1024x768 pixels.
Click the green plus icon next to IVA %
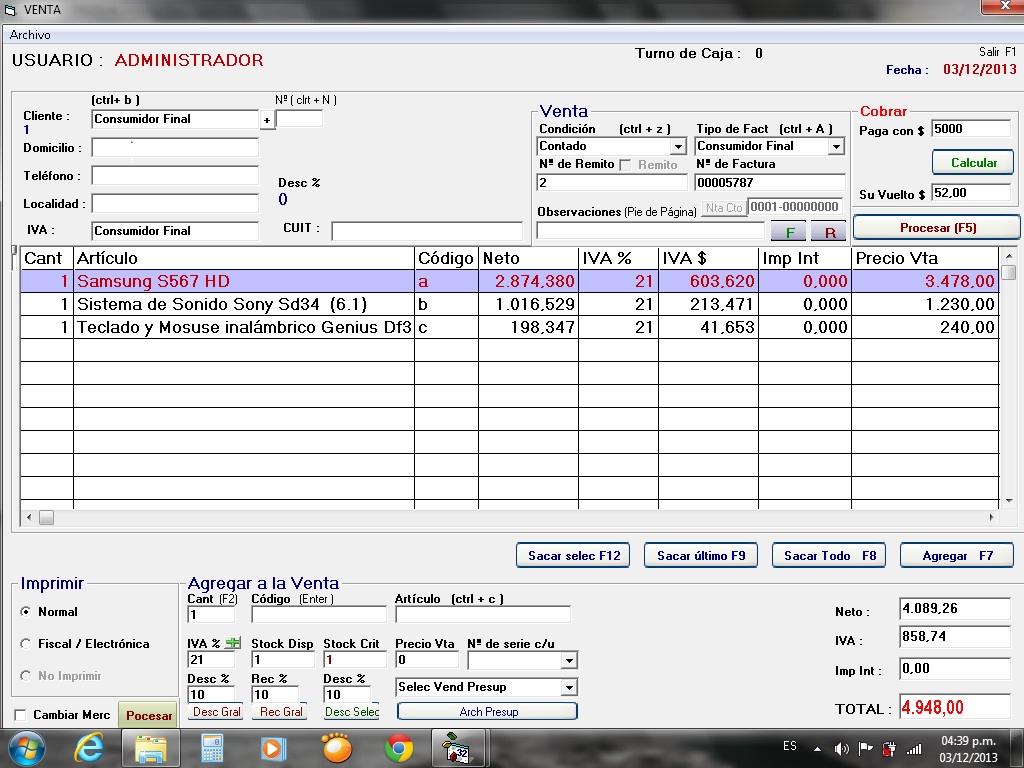pyautogui.click(x=232, y=643)
